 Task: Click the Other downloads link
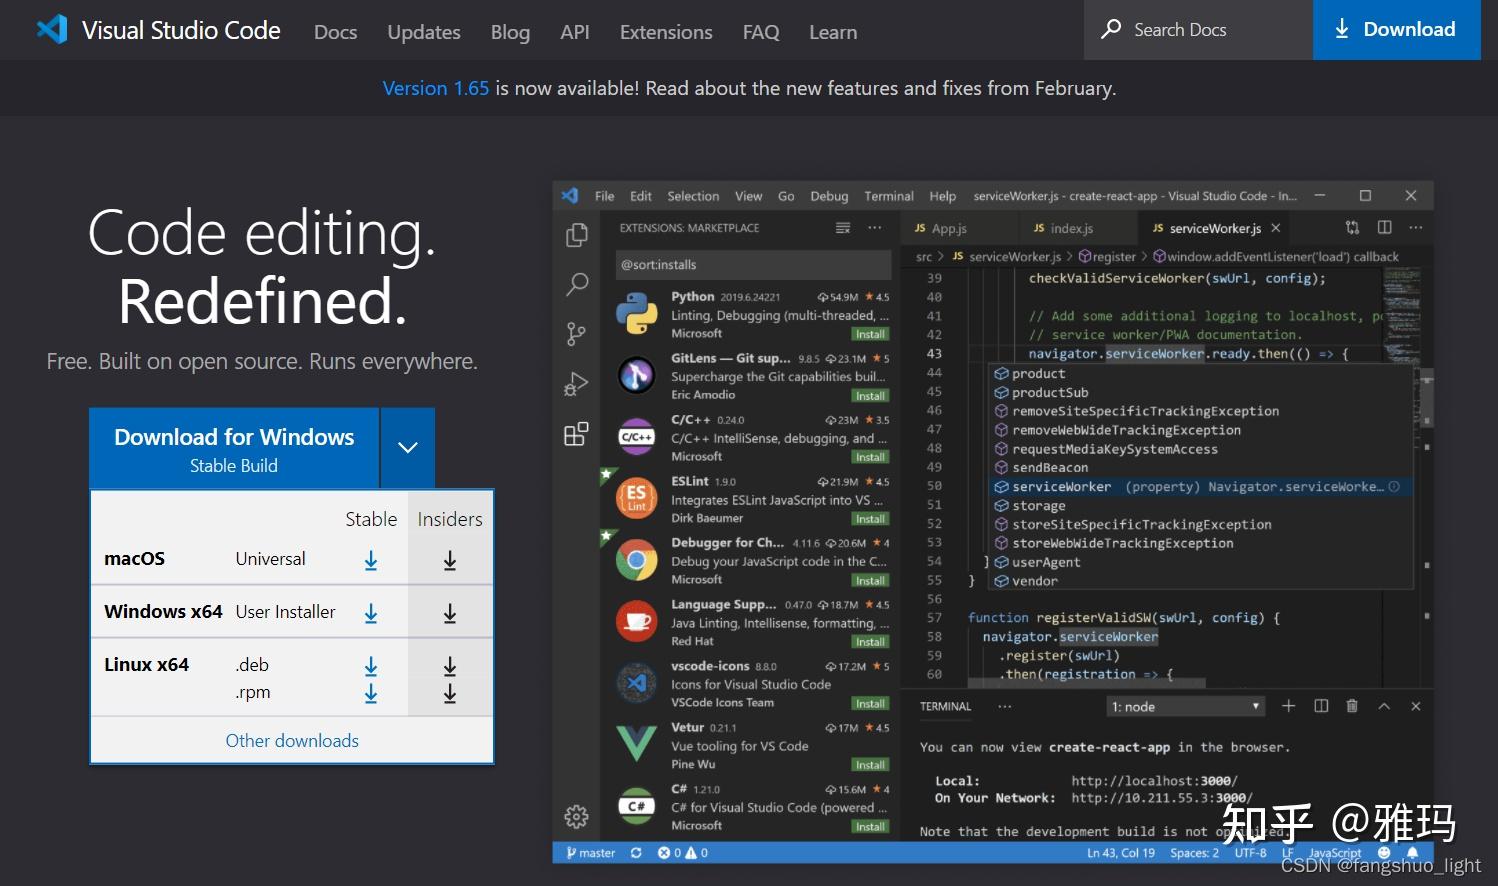[291, 740]
